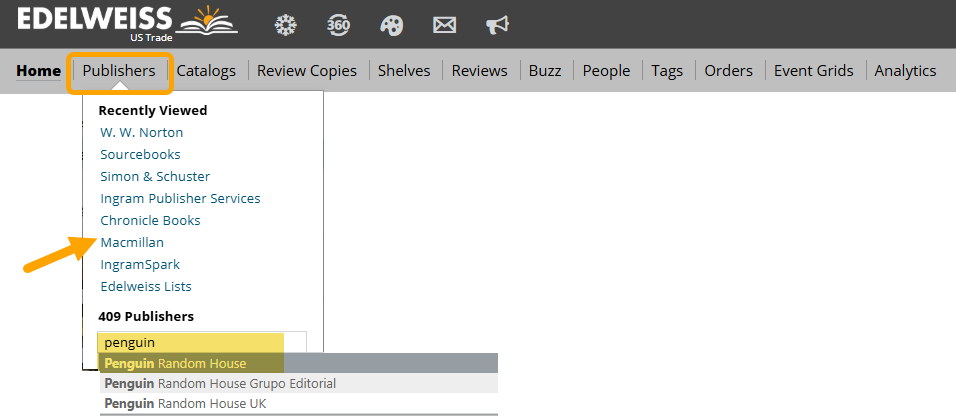This screenshot has height=416, width=956.
Task: Choose Penguin Random House suggestion
Action: [175, 363]
